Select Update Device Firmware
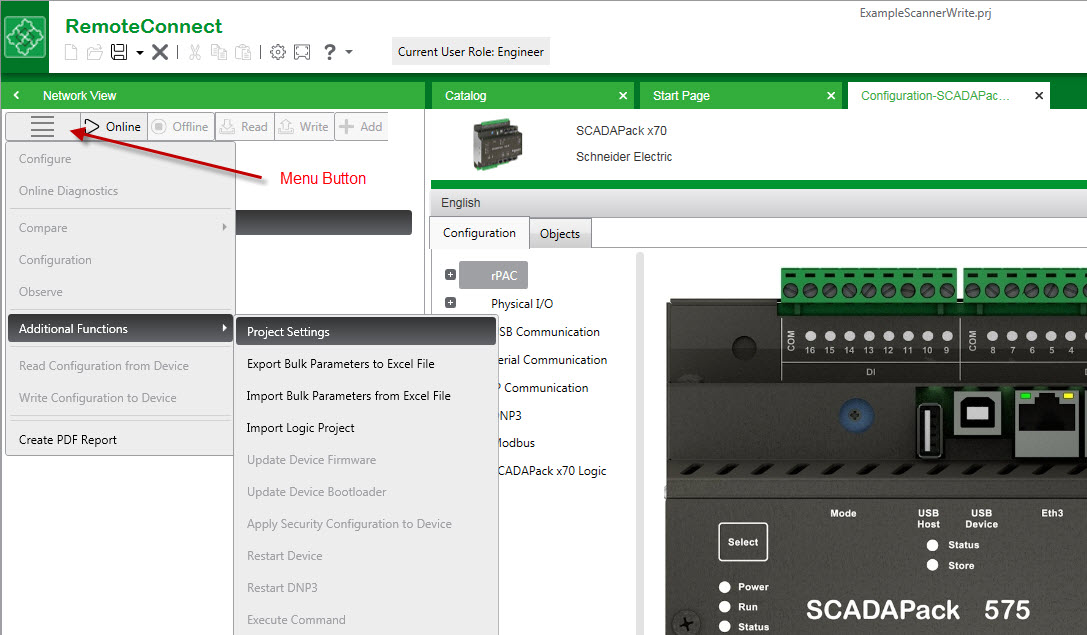Image resolution: width=1087 pixels, height=635 pixels. (366, 460)
